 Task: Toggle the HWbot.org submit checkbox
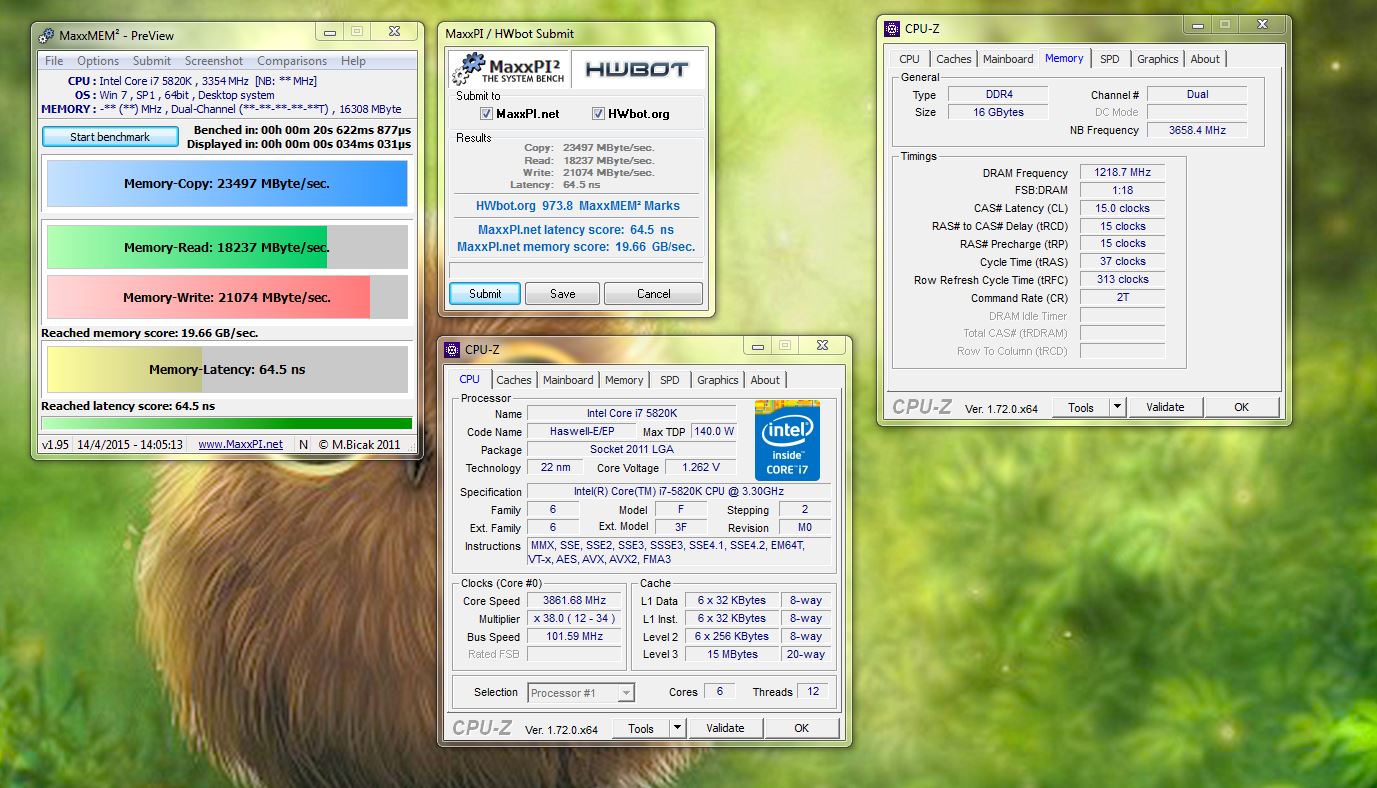click(x=599, y=114)
